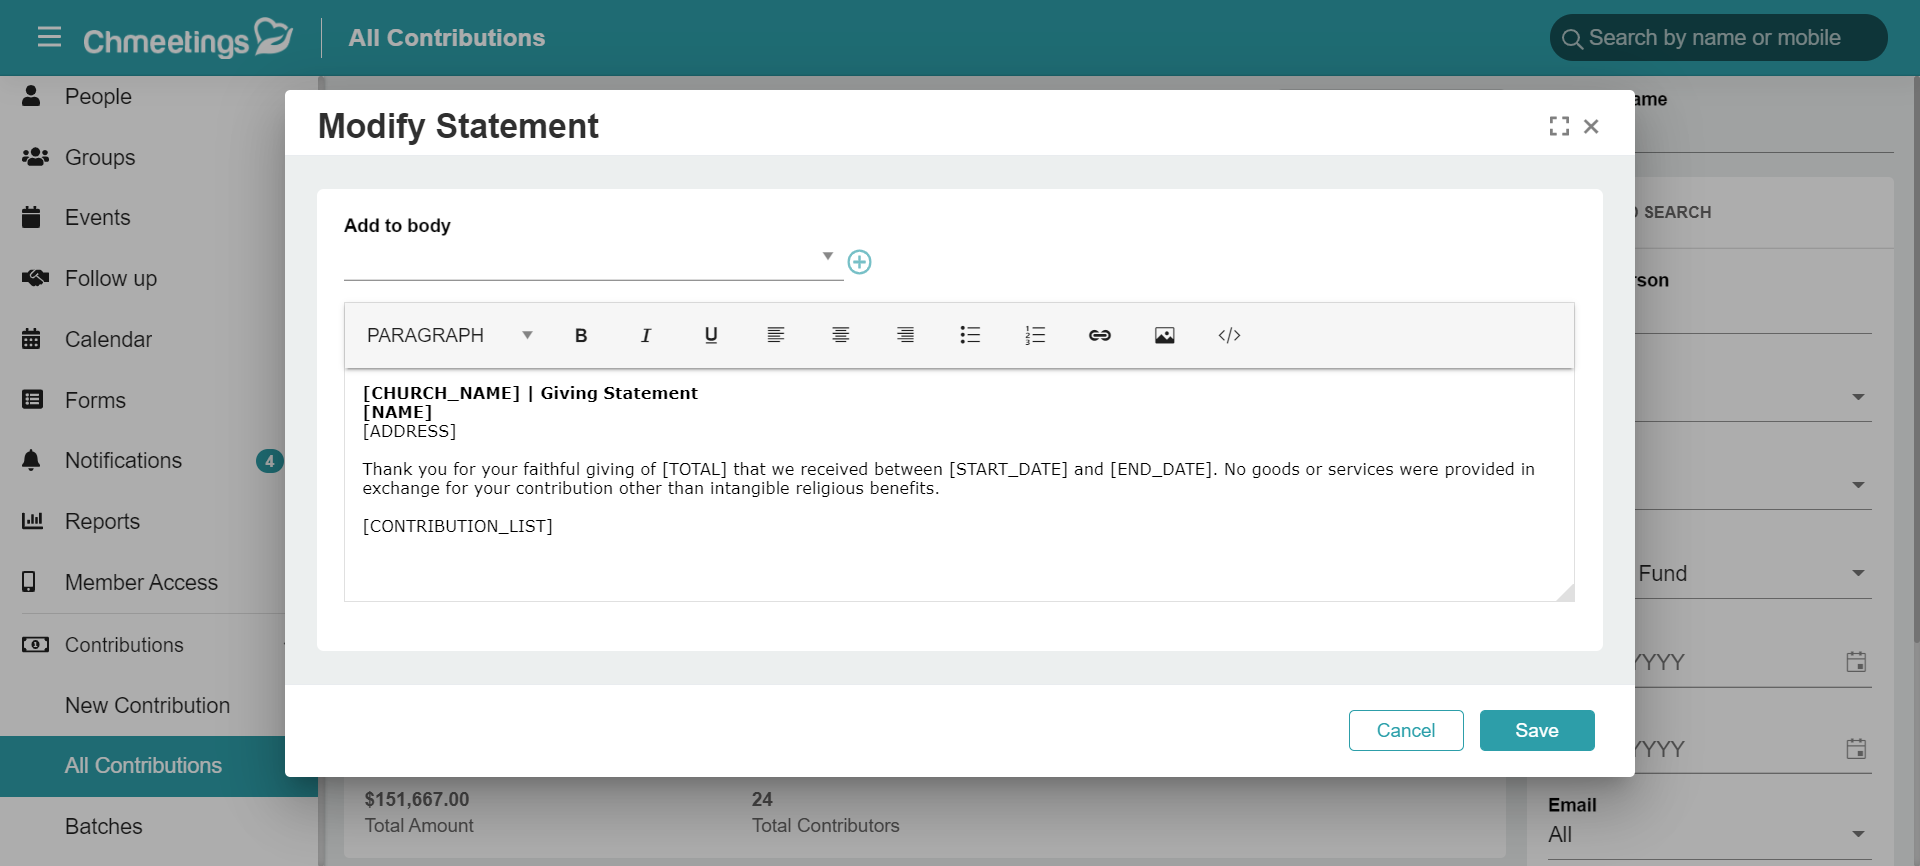Image resolution: width=1920 pixels, height=866 pixels.
Task: Open the second date picker calendar icon
Action: point(1856,749)
